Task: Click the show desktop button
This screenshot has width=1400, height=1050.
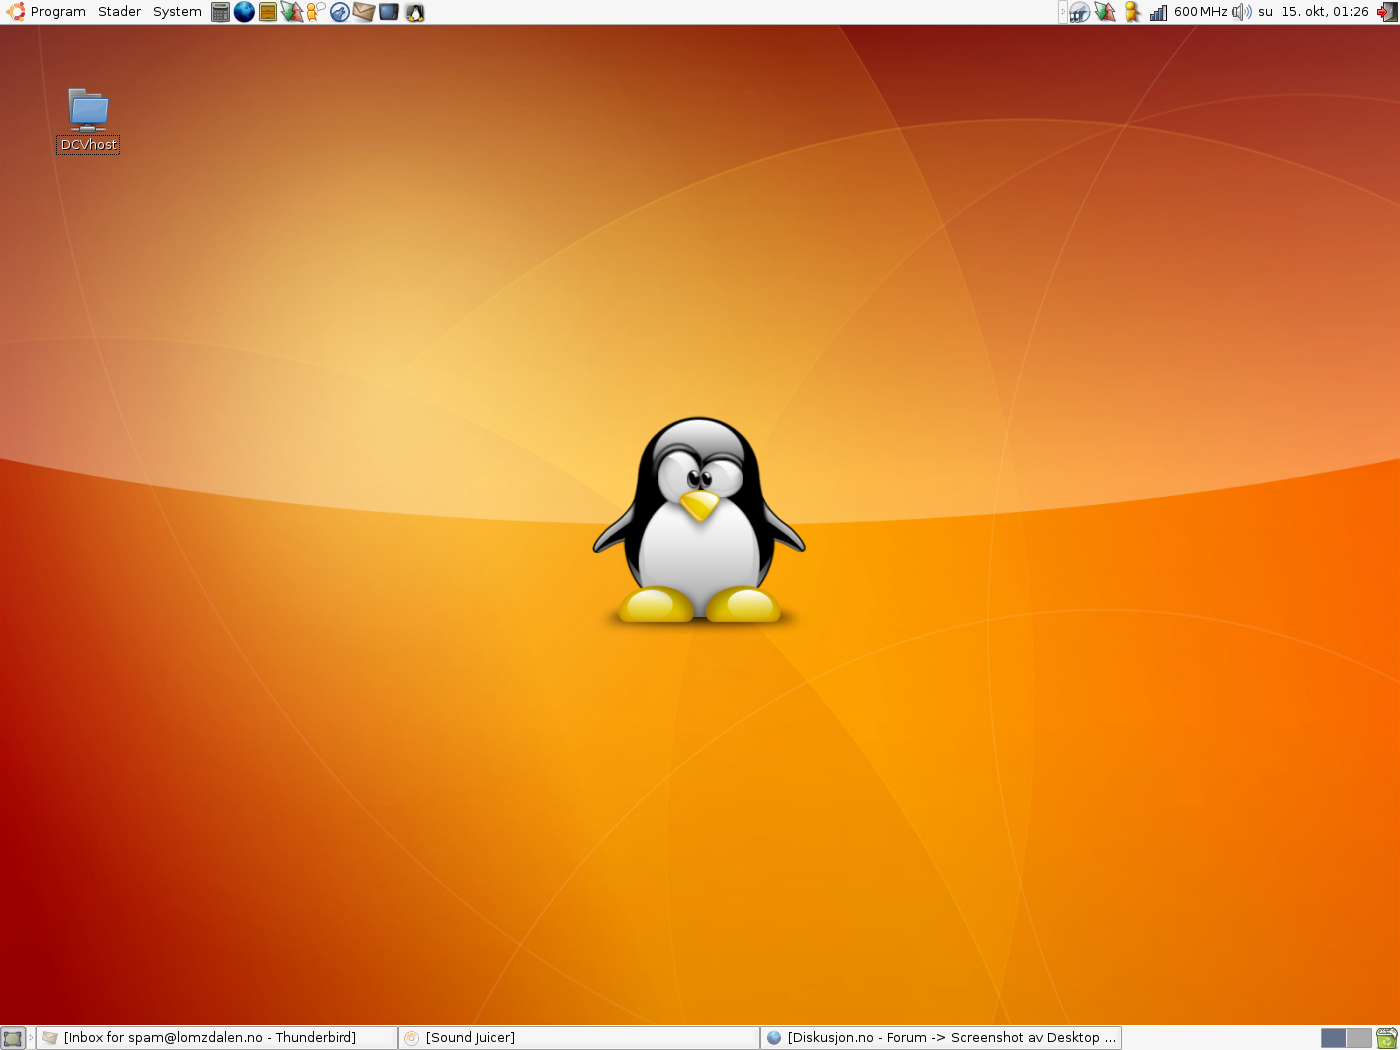Action: [x=12, y=1038]
